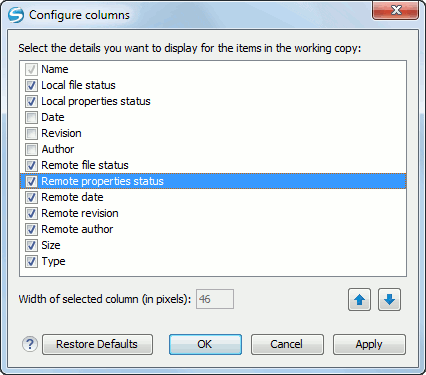Open help via question mark icon

tap(30, 344)
